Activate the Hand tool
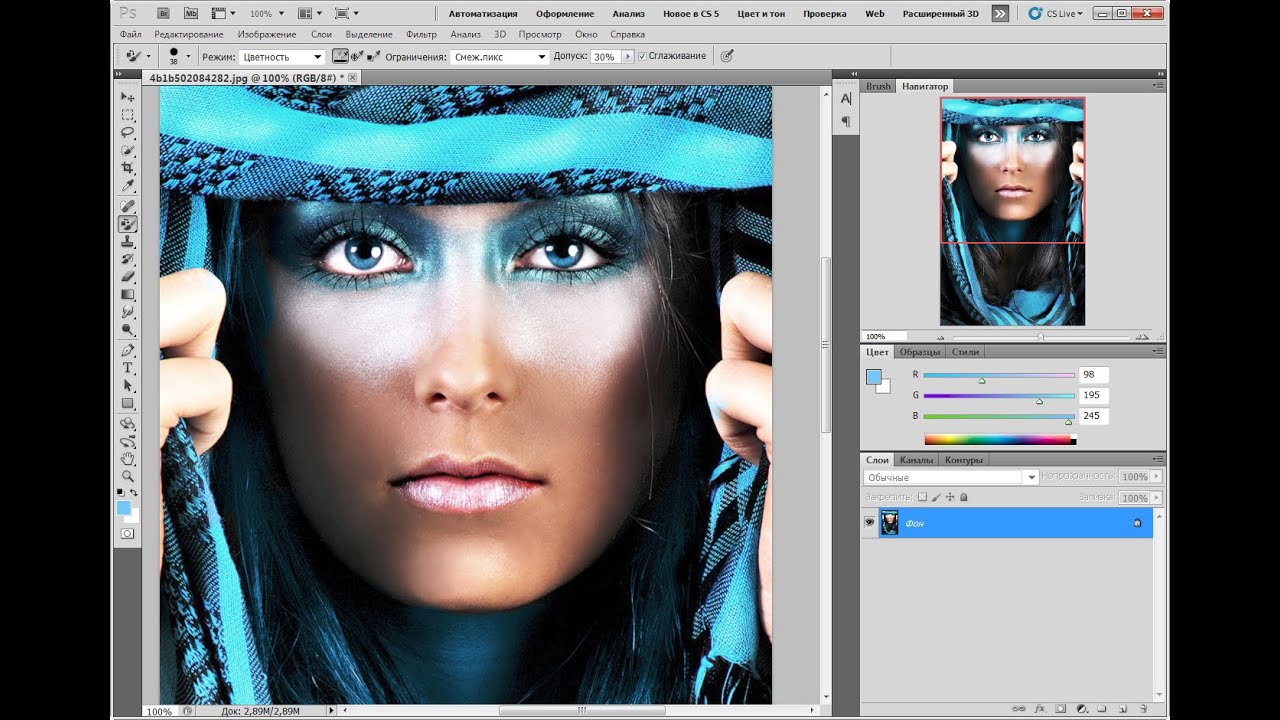This screenshot has height=720, width=1280. point(128,459)
